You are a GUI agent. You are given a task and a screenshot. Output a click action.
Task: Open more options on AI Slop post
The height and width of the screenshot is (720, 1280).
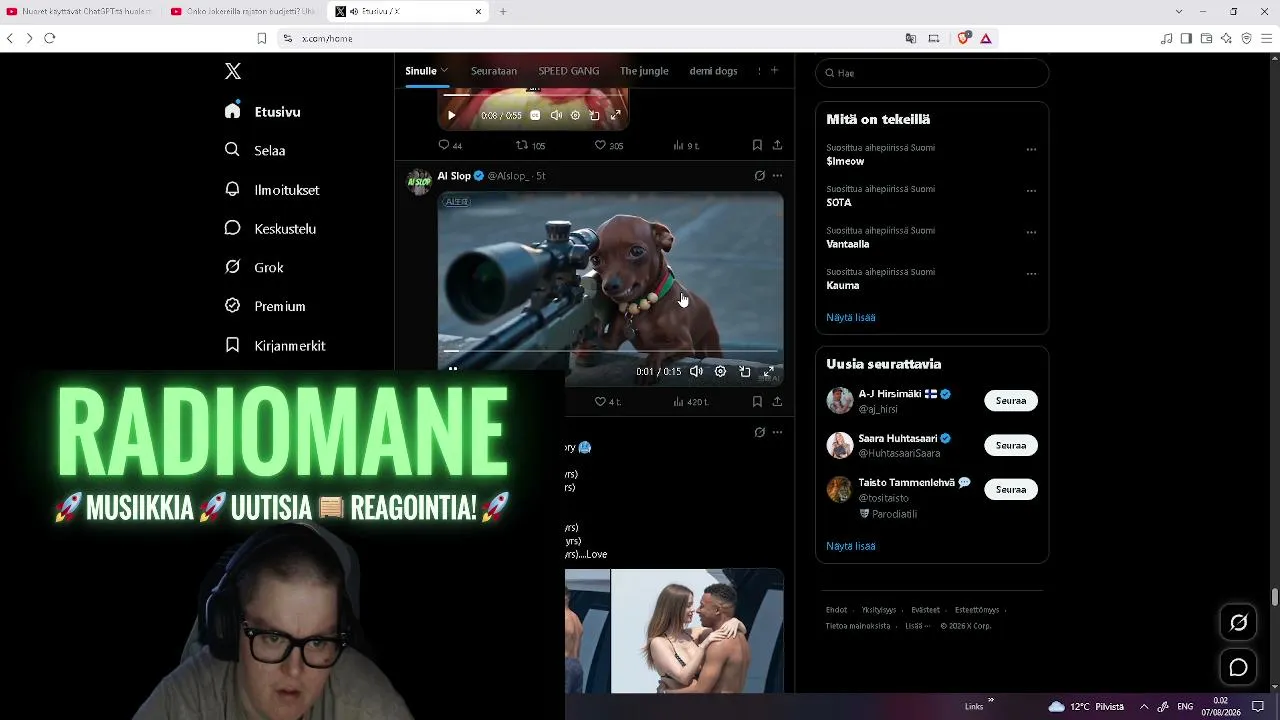(x=777, y=176)
